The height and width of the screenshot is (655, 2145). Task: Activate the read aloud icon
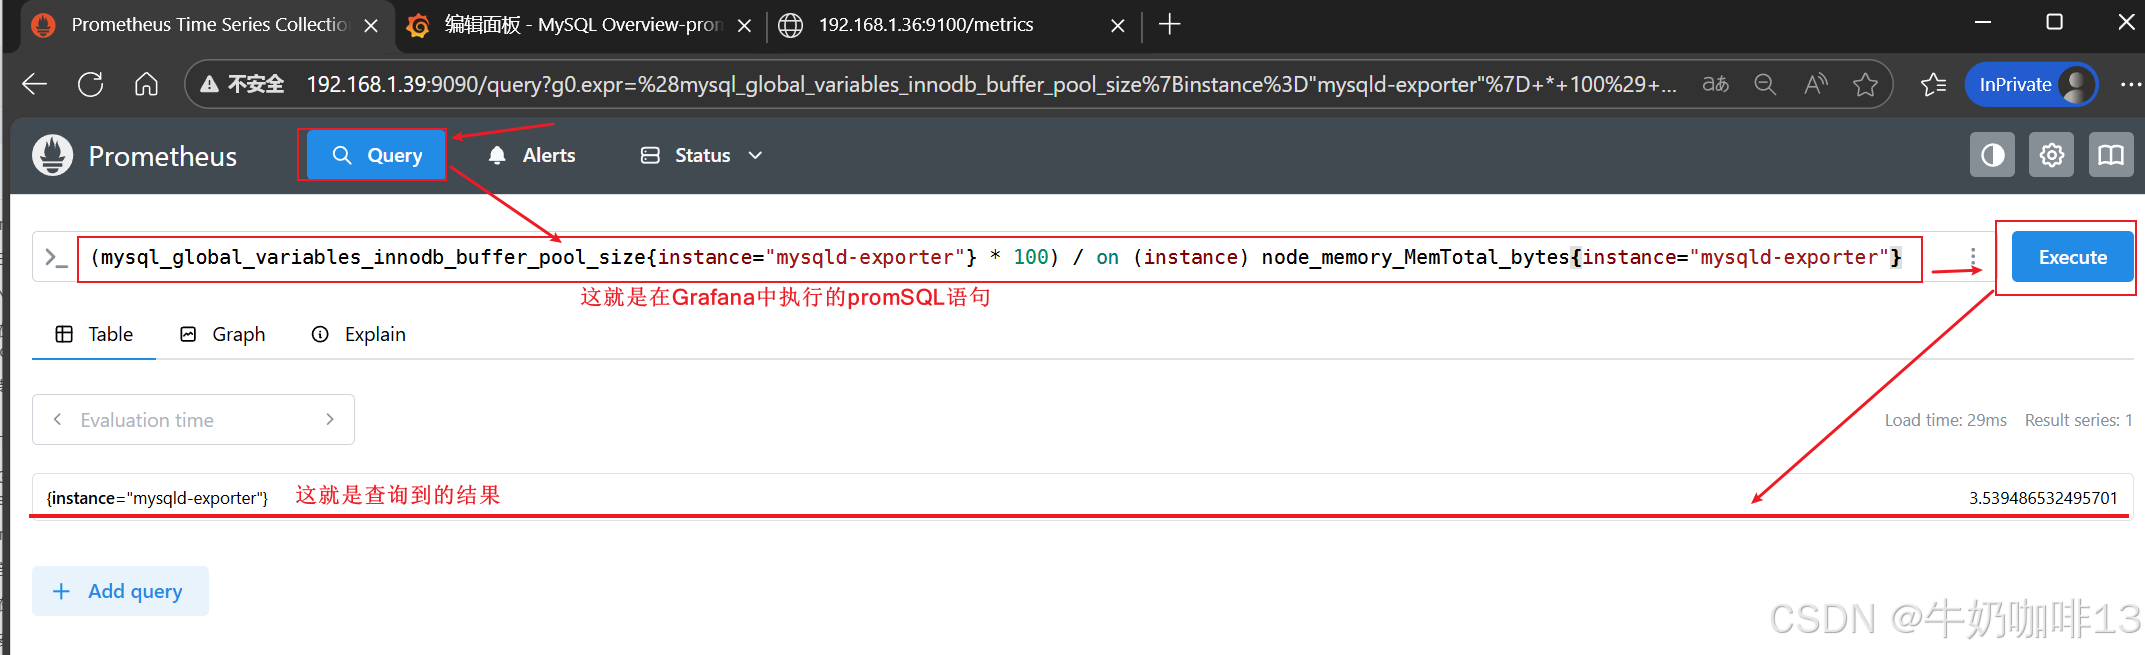[x=1816, y=85]
